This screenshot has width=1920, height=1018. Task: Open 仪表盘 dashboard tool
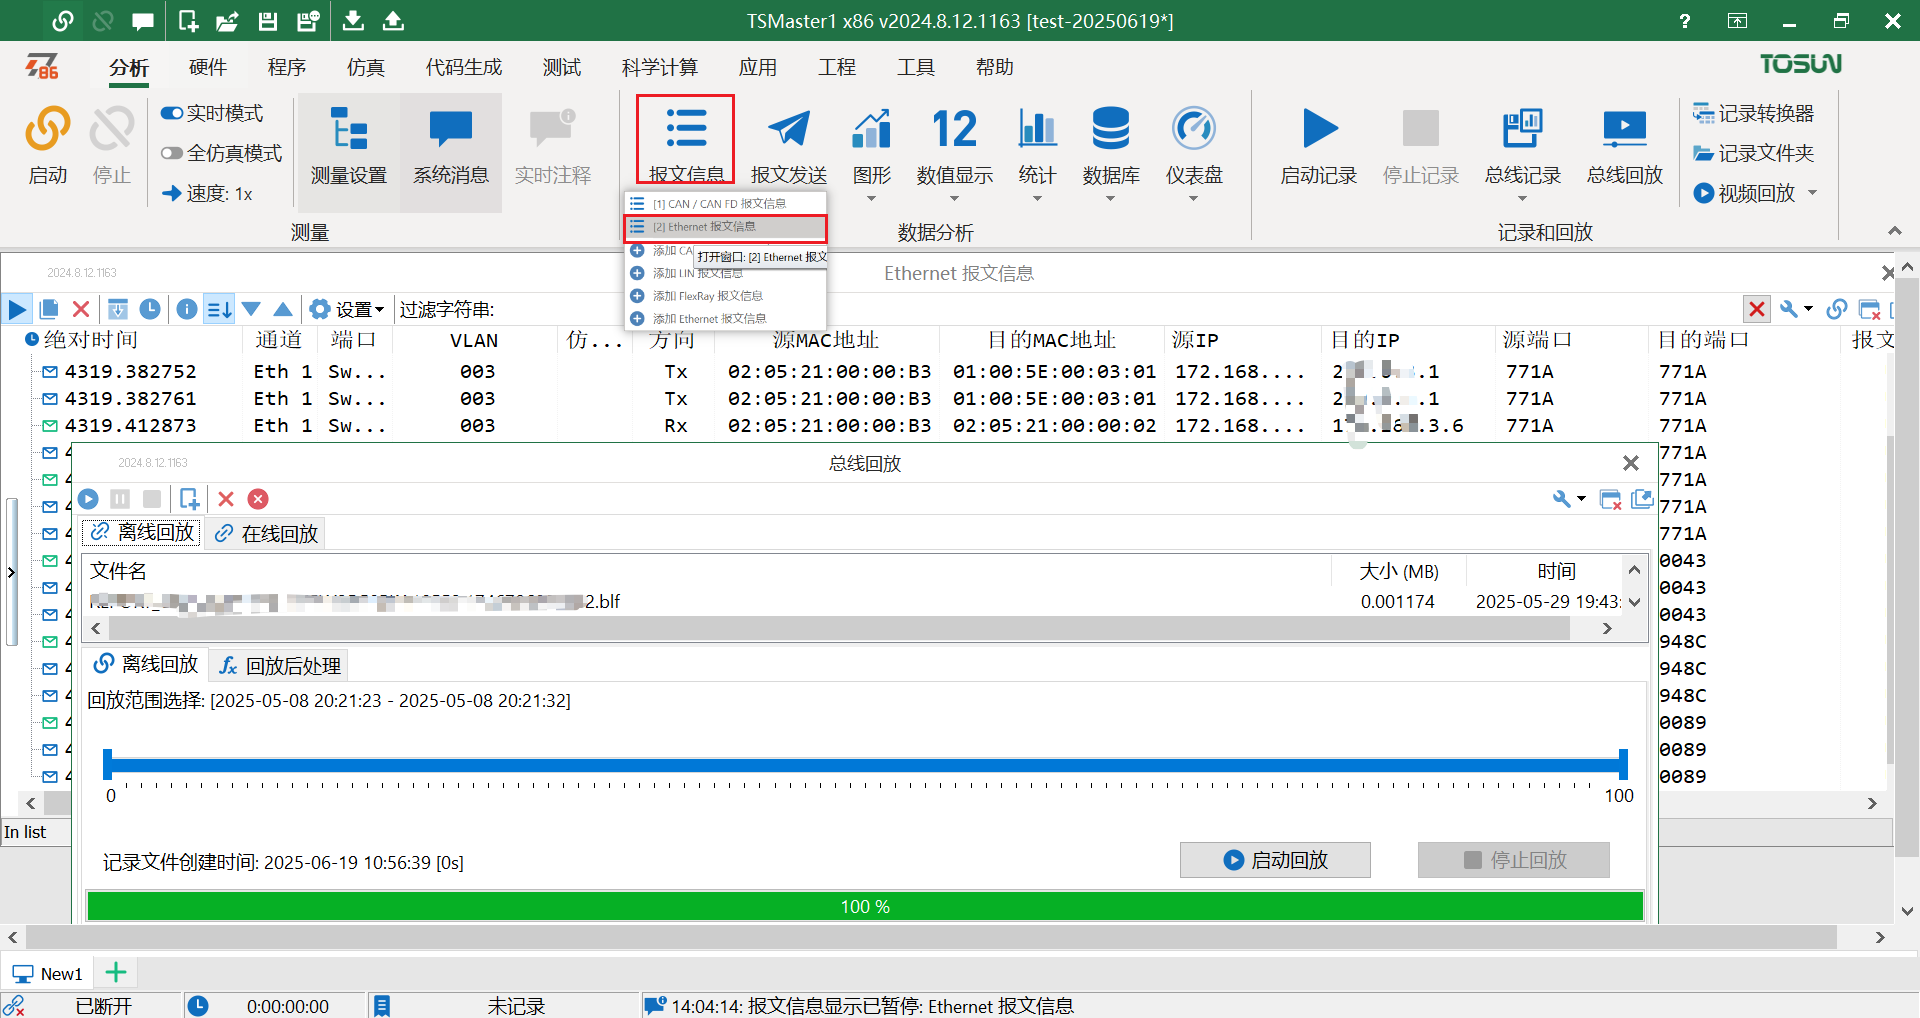click(x=1193, y=145)
